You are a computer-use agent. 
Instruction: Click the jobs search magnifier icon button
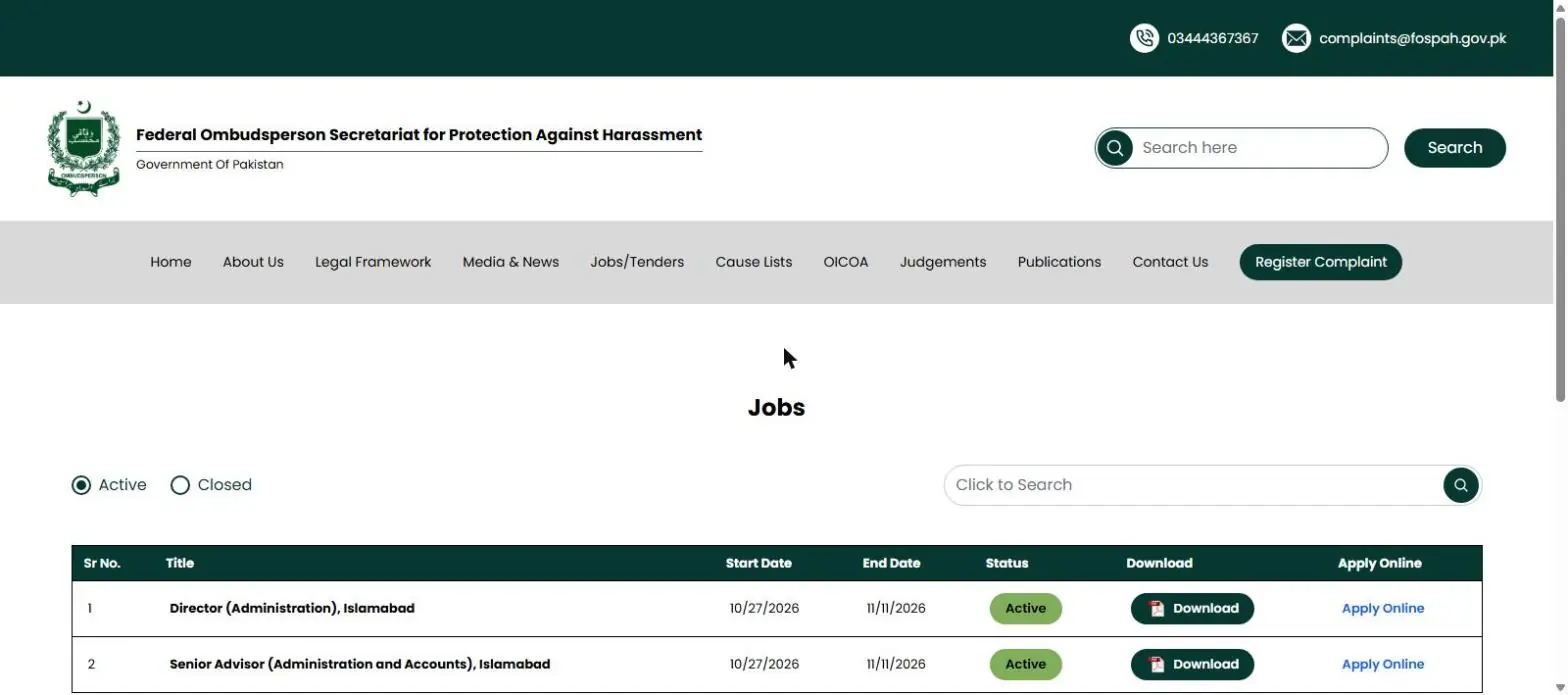[x=1461, y=485]
